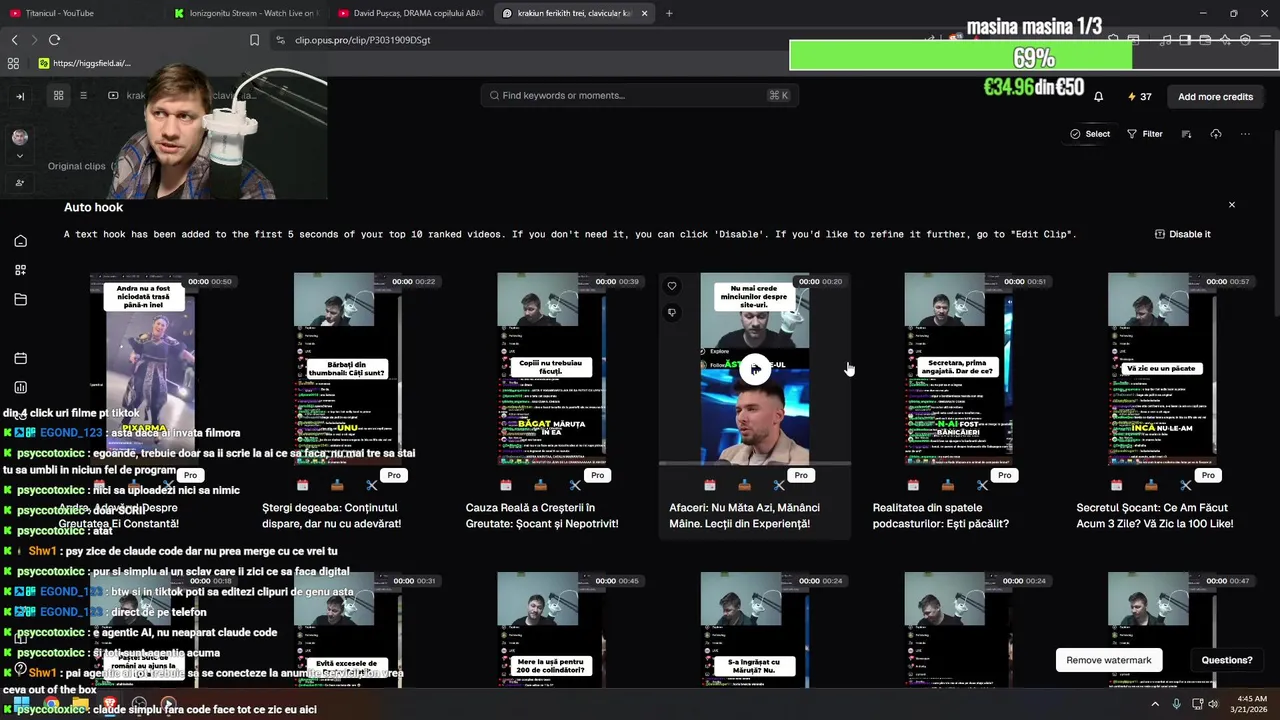Switch to the David Pușcaș DRAMA tab
Viewport: 1280px width, 720px height.
pos(410,13)
